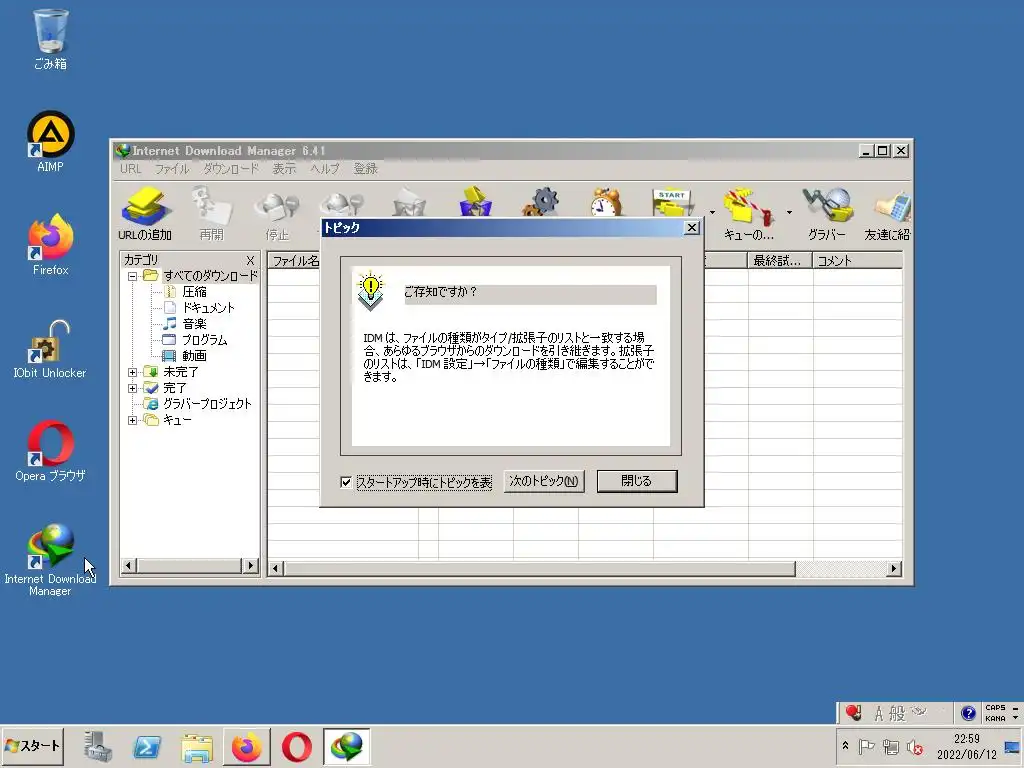Image resolution: width=1024 pixels, height=768 pixels.
Task: Select the Internet Download Manager desktop icon
Action: 50,560
